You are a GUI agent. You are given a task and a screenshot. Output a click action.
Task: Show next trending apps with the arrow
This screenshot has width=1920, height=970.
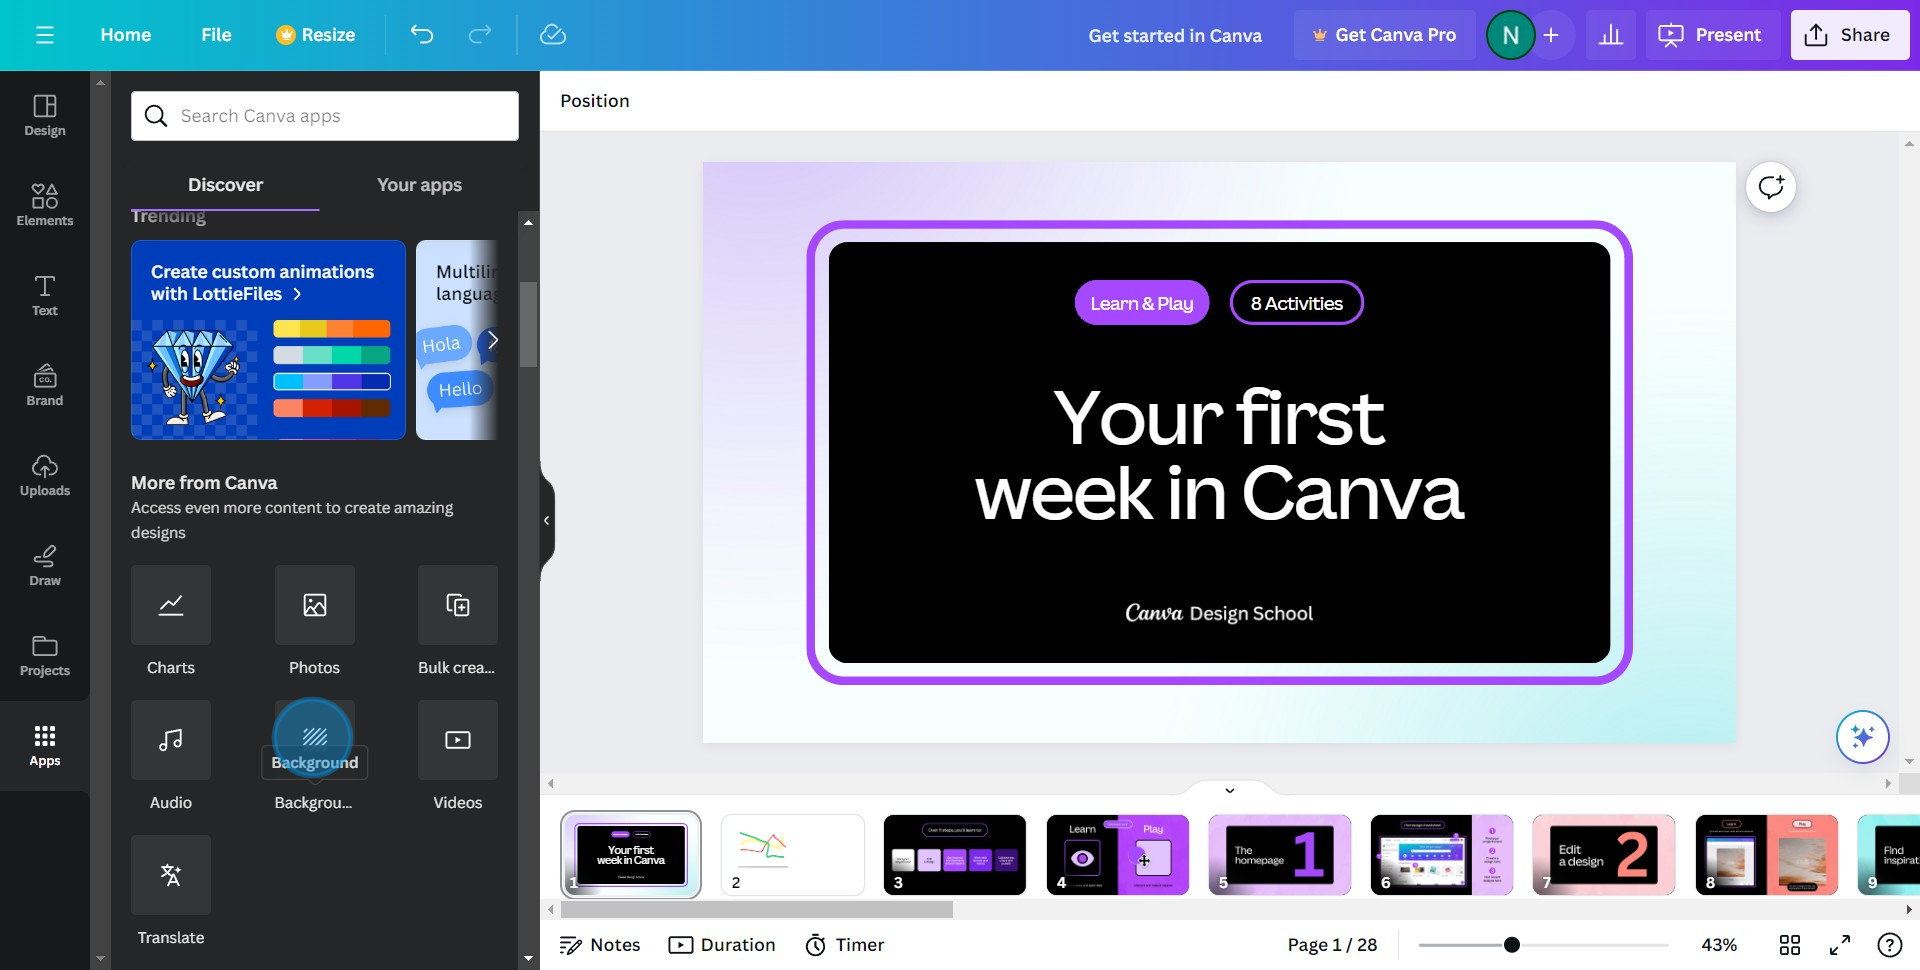(492, 341)
